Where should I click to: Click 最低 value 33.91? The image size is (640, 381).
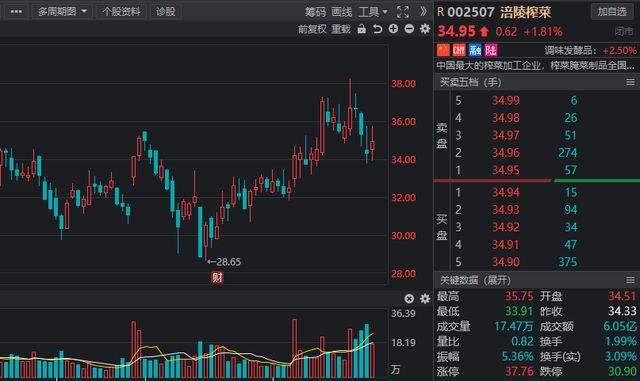519,311
